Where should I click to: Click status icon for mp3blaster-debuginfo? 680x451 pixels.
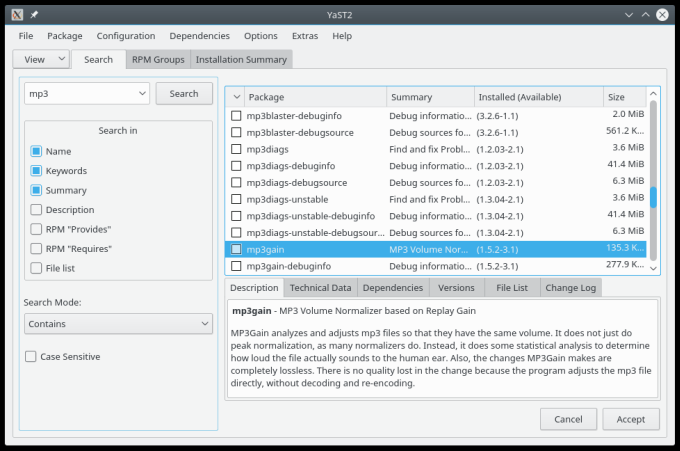point(237,115)
